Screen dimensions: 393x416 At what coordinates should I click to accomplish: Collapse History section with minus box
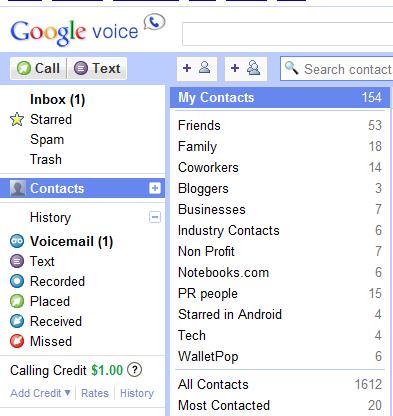(x=155, y=217)
